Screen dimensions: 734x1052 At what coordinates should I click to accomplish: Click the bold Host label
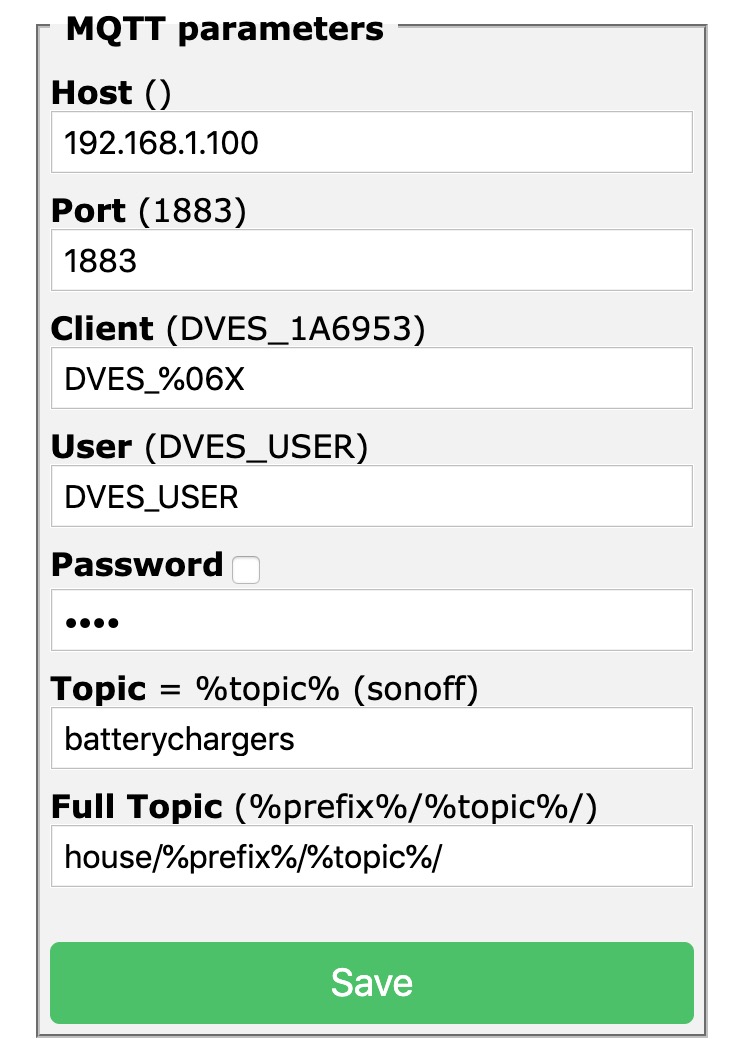(x=92, y=93)
